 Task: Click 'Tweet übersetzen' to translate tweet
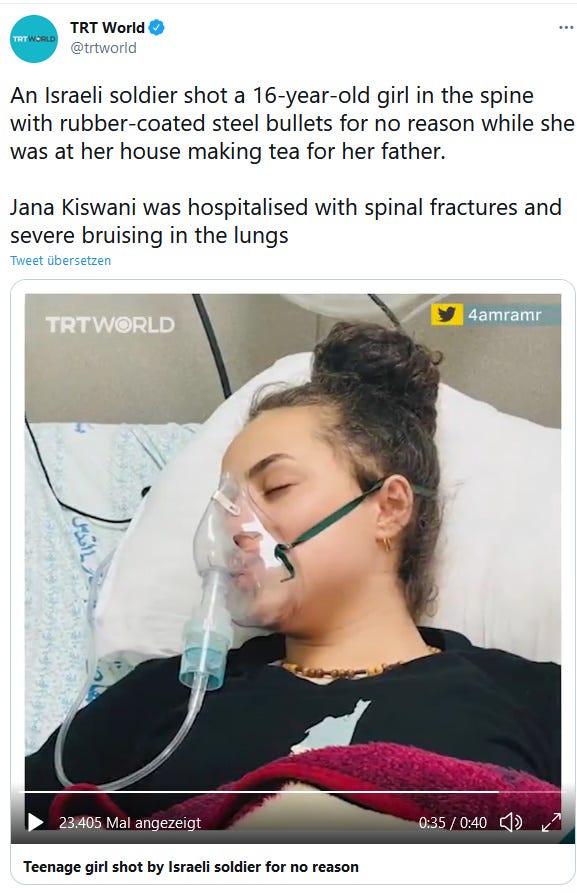[60, 260]
